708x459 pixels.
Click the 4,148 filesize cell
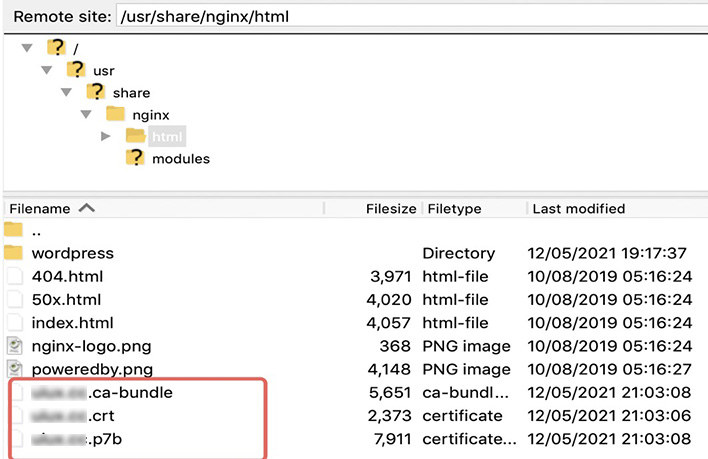389,370
